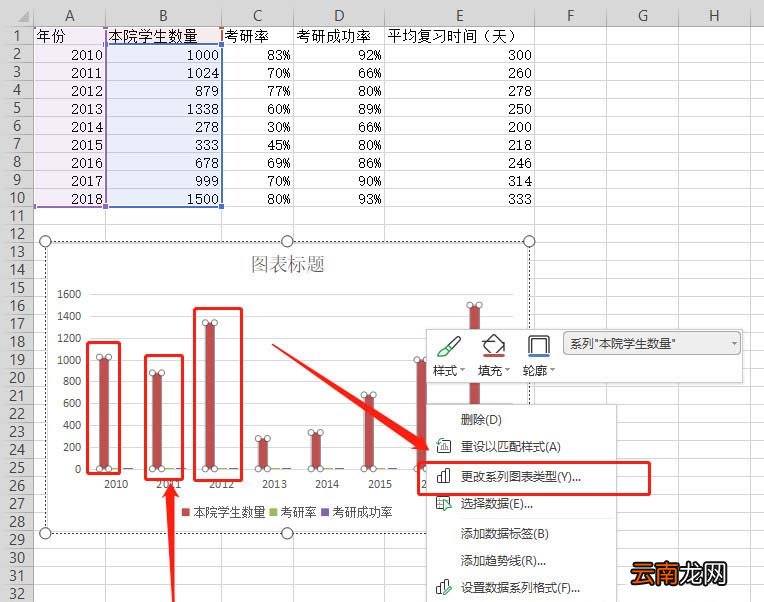Select column G header
This screenshot has width=764, height=602.
coord(642,16)
